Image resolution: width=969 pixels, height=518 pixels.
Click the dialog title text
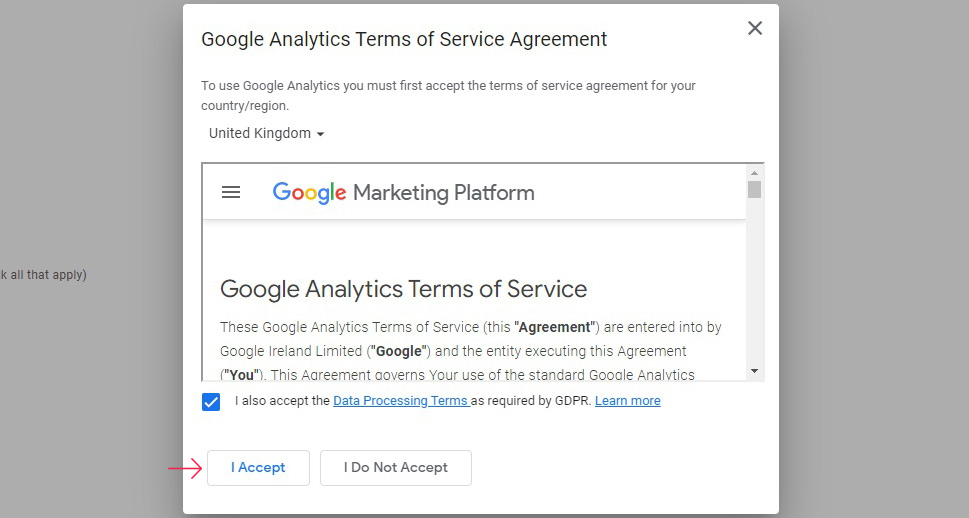(x=404, y=39)
